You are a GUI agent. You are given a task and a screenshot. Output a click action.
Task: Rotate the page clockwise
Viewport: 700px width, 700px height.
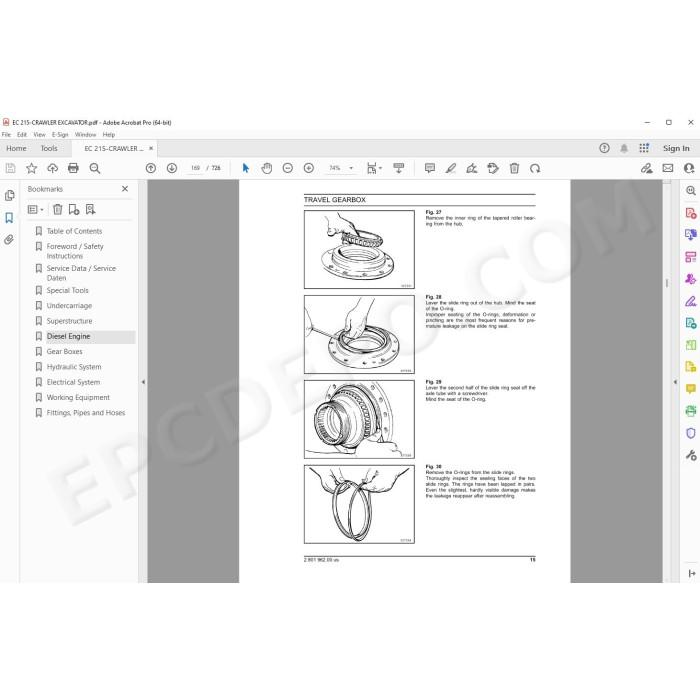(x=535, y=168)
